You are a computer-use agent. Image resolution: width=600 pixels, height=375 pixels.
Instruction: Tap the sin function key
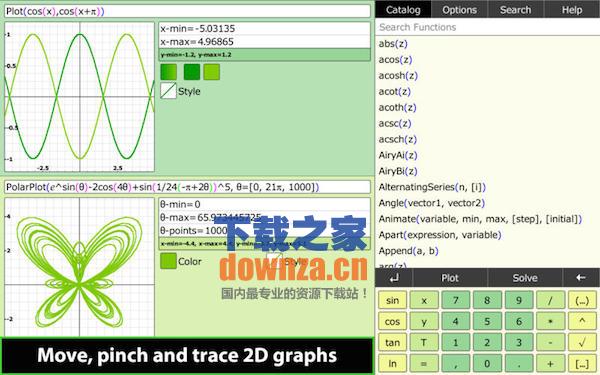tap(392, 300)
